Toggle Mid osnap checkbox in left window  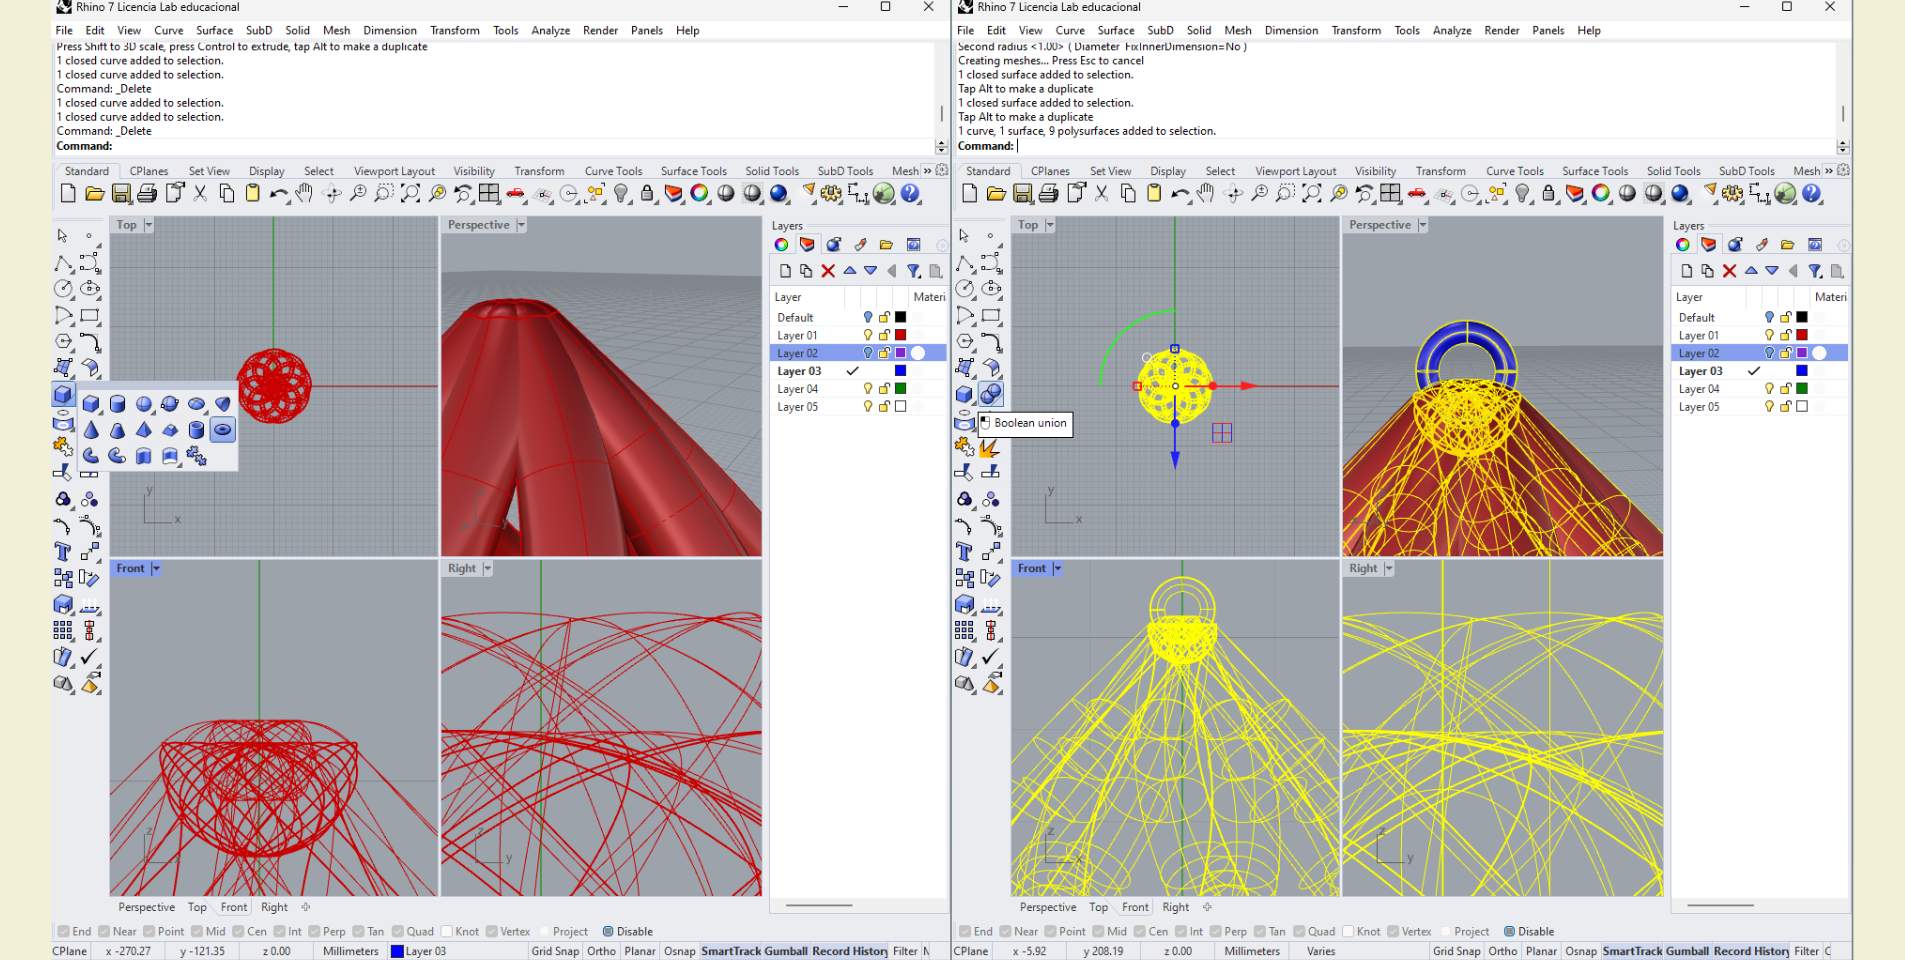coord(197,931)
